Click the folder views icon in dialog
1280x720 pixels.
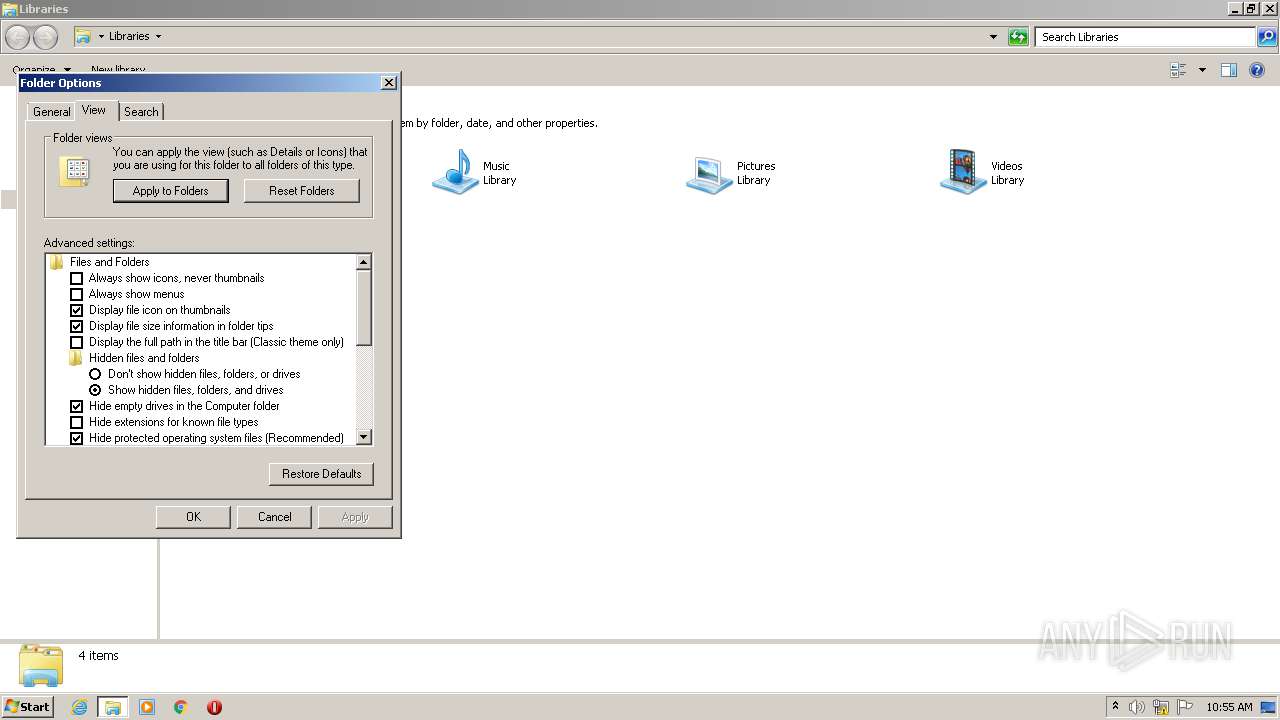pos(75,170)
